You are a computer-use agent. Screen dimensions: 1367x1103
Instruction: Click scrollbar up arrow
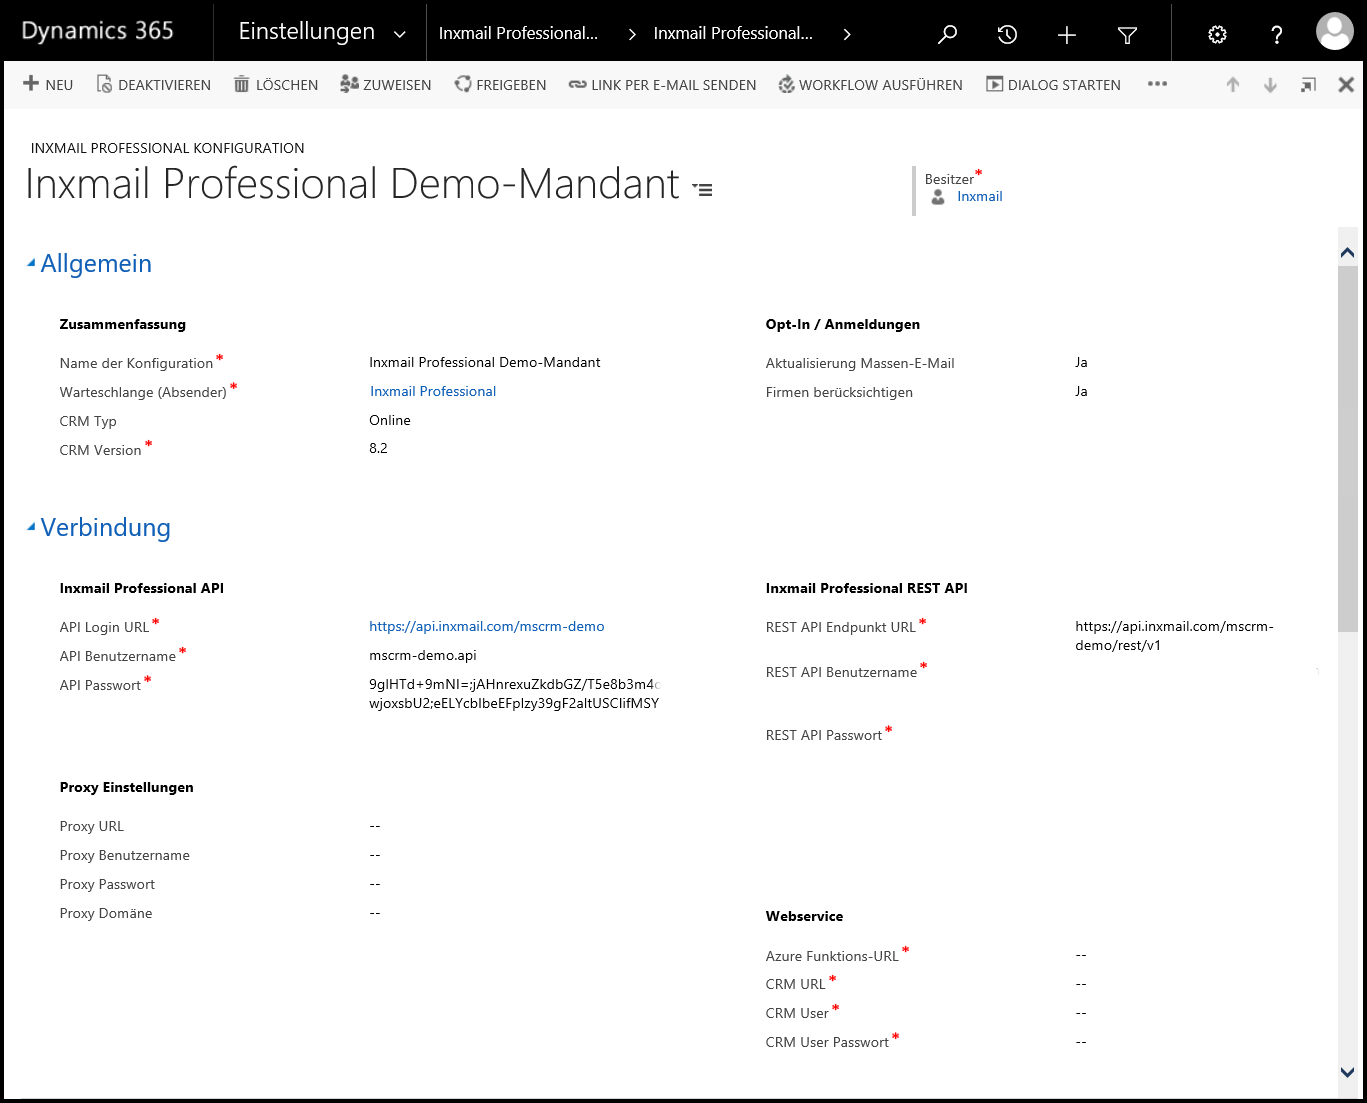click(1347, 253)
